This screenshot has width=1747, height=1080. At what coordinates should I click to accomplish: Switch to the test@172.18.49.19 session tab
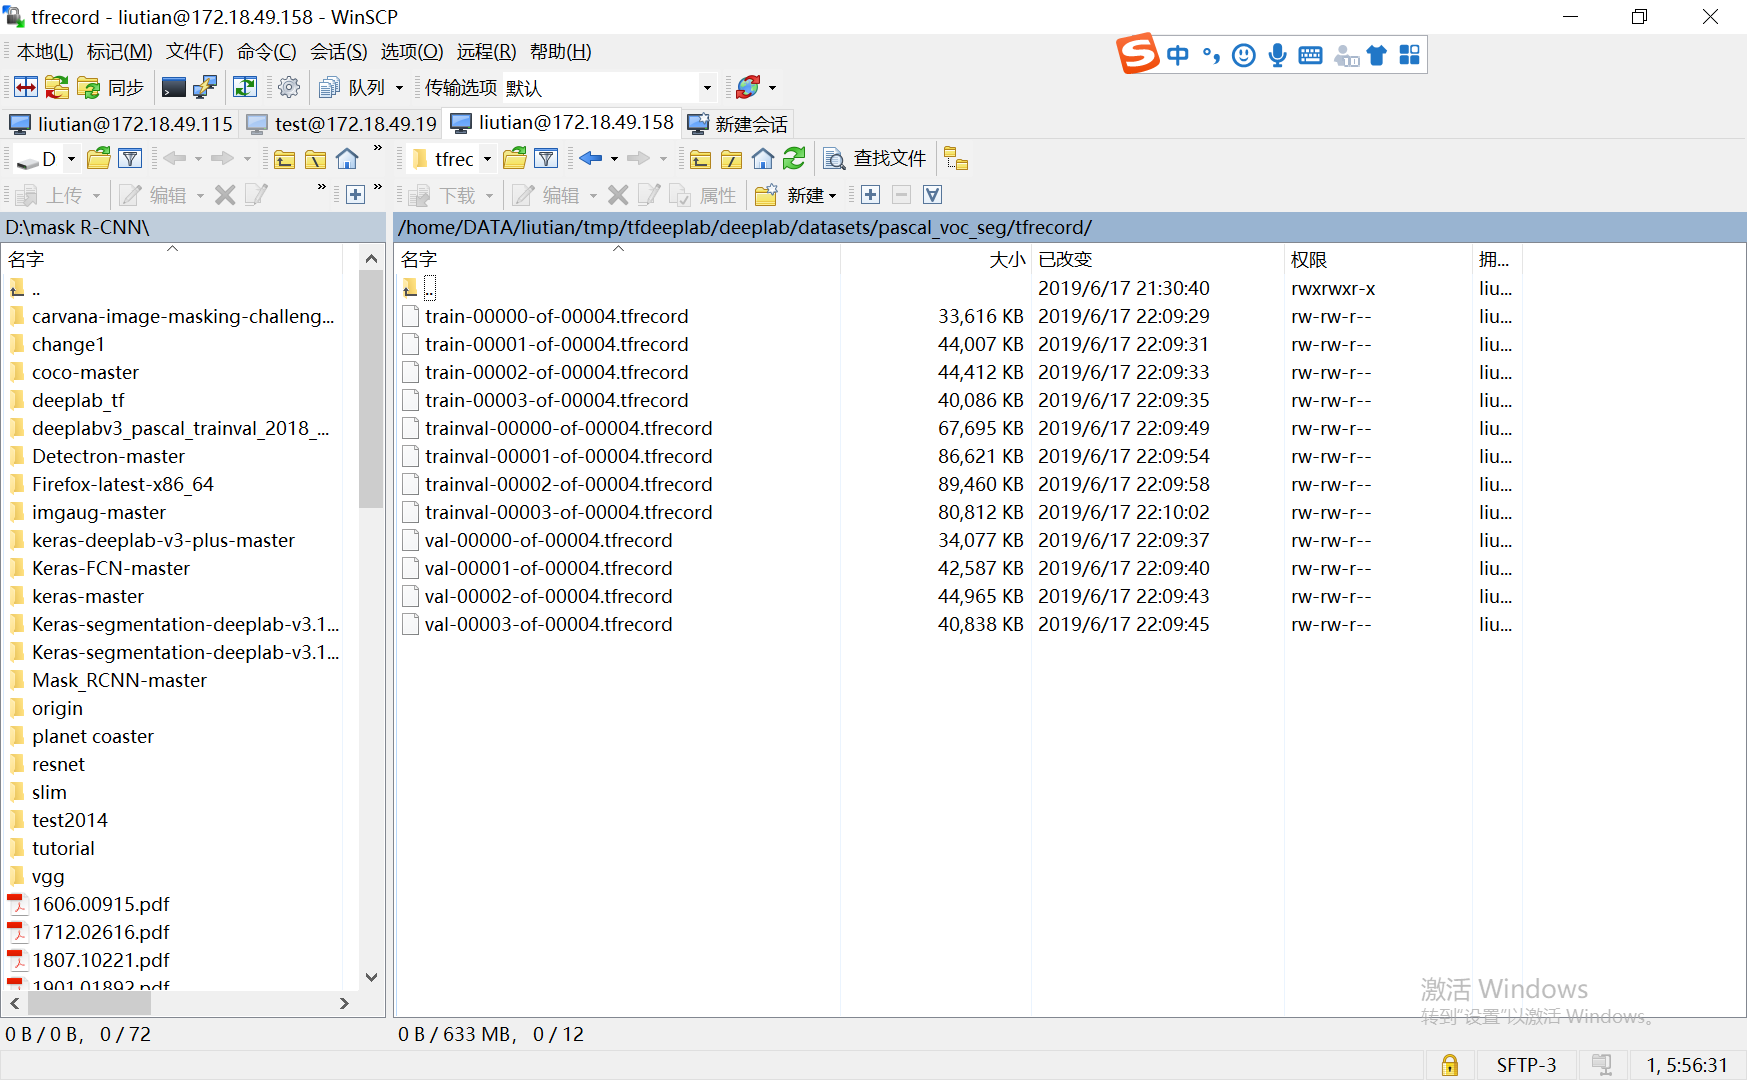(342, 124)
